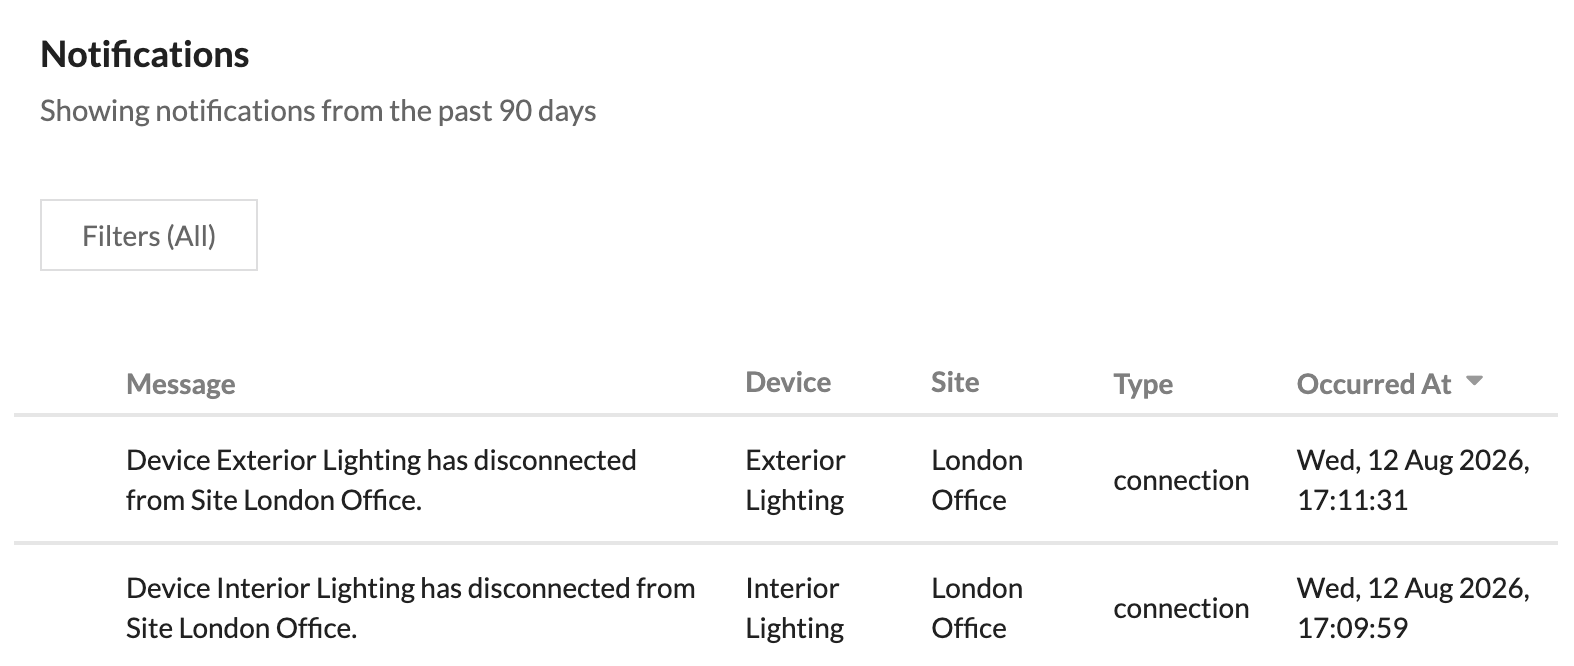Click connection type in the second row
Image resolution: width=1574 pixels, height=666 pixels.
(x=1181, y=608)
